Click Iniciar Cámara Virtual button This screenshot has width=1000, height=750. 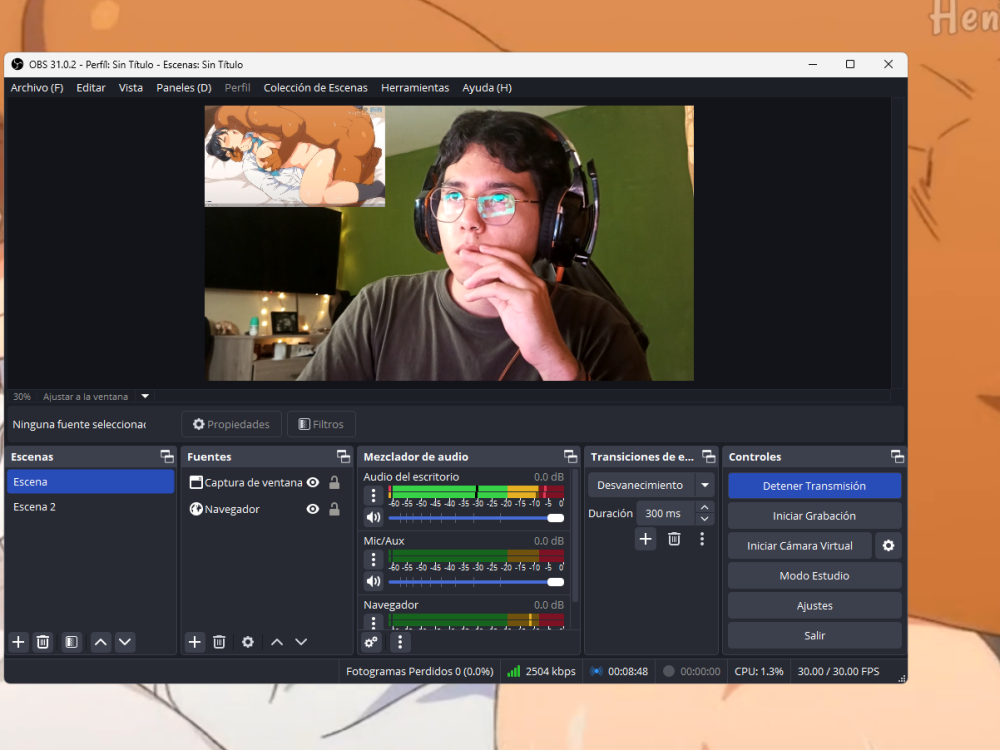click(800, 545)
